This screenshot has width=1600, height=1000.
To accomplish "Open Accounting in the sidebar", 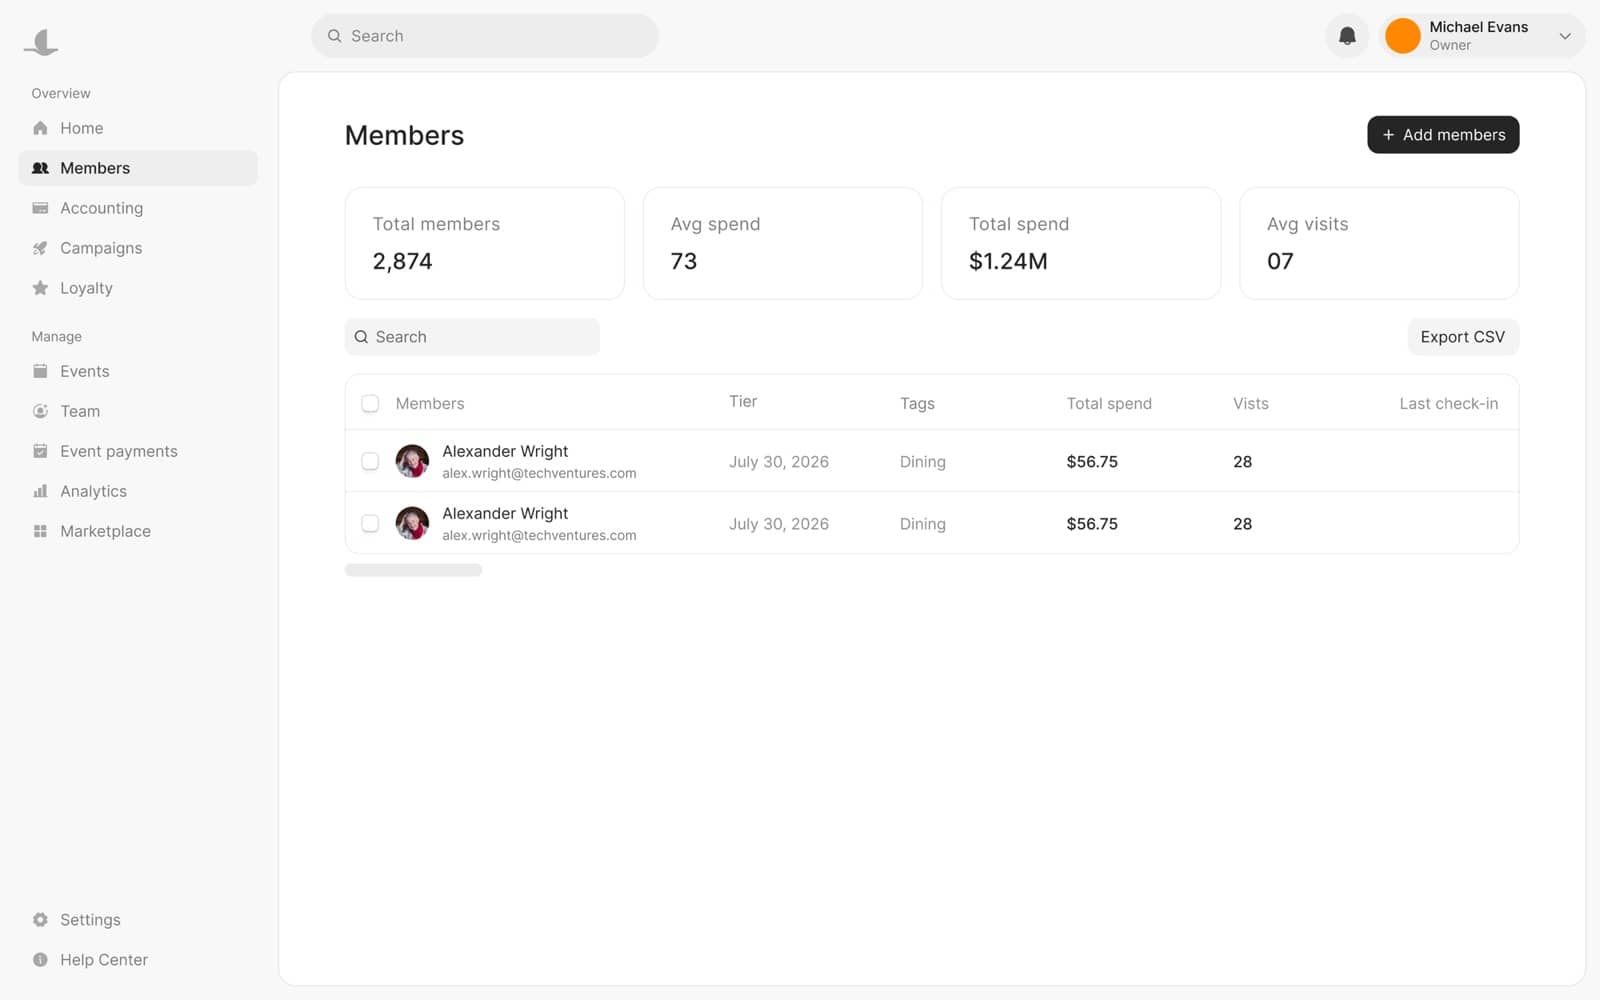I will click(x=138, y=208).
